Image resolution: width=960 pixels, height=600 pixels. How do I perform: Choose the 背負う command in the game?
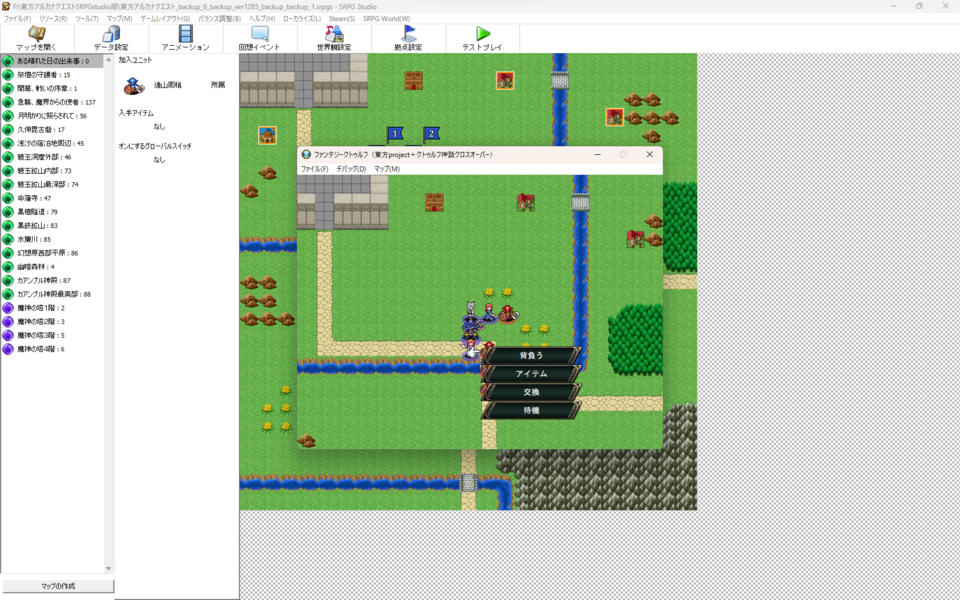click(531, 355)
